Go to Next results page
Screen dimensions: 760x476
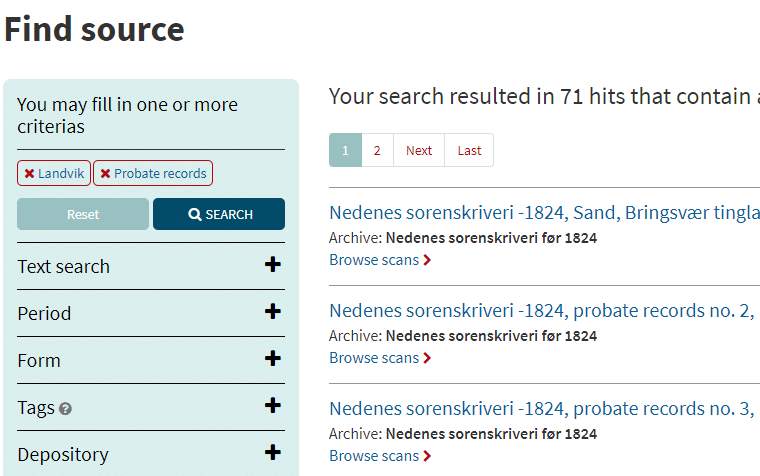(x=419, y=150)
